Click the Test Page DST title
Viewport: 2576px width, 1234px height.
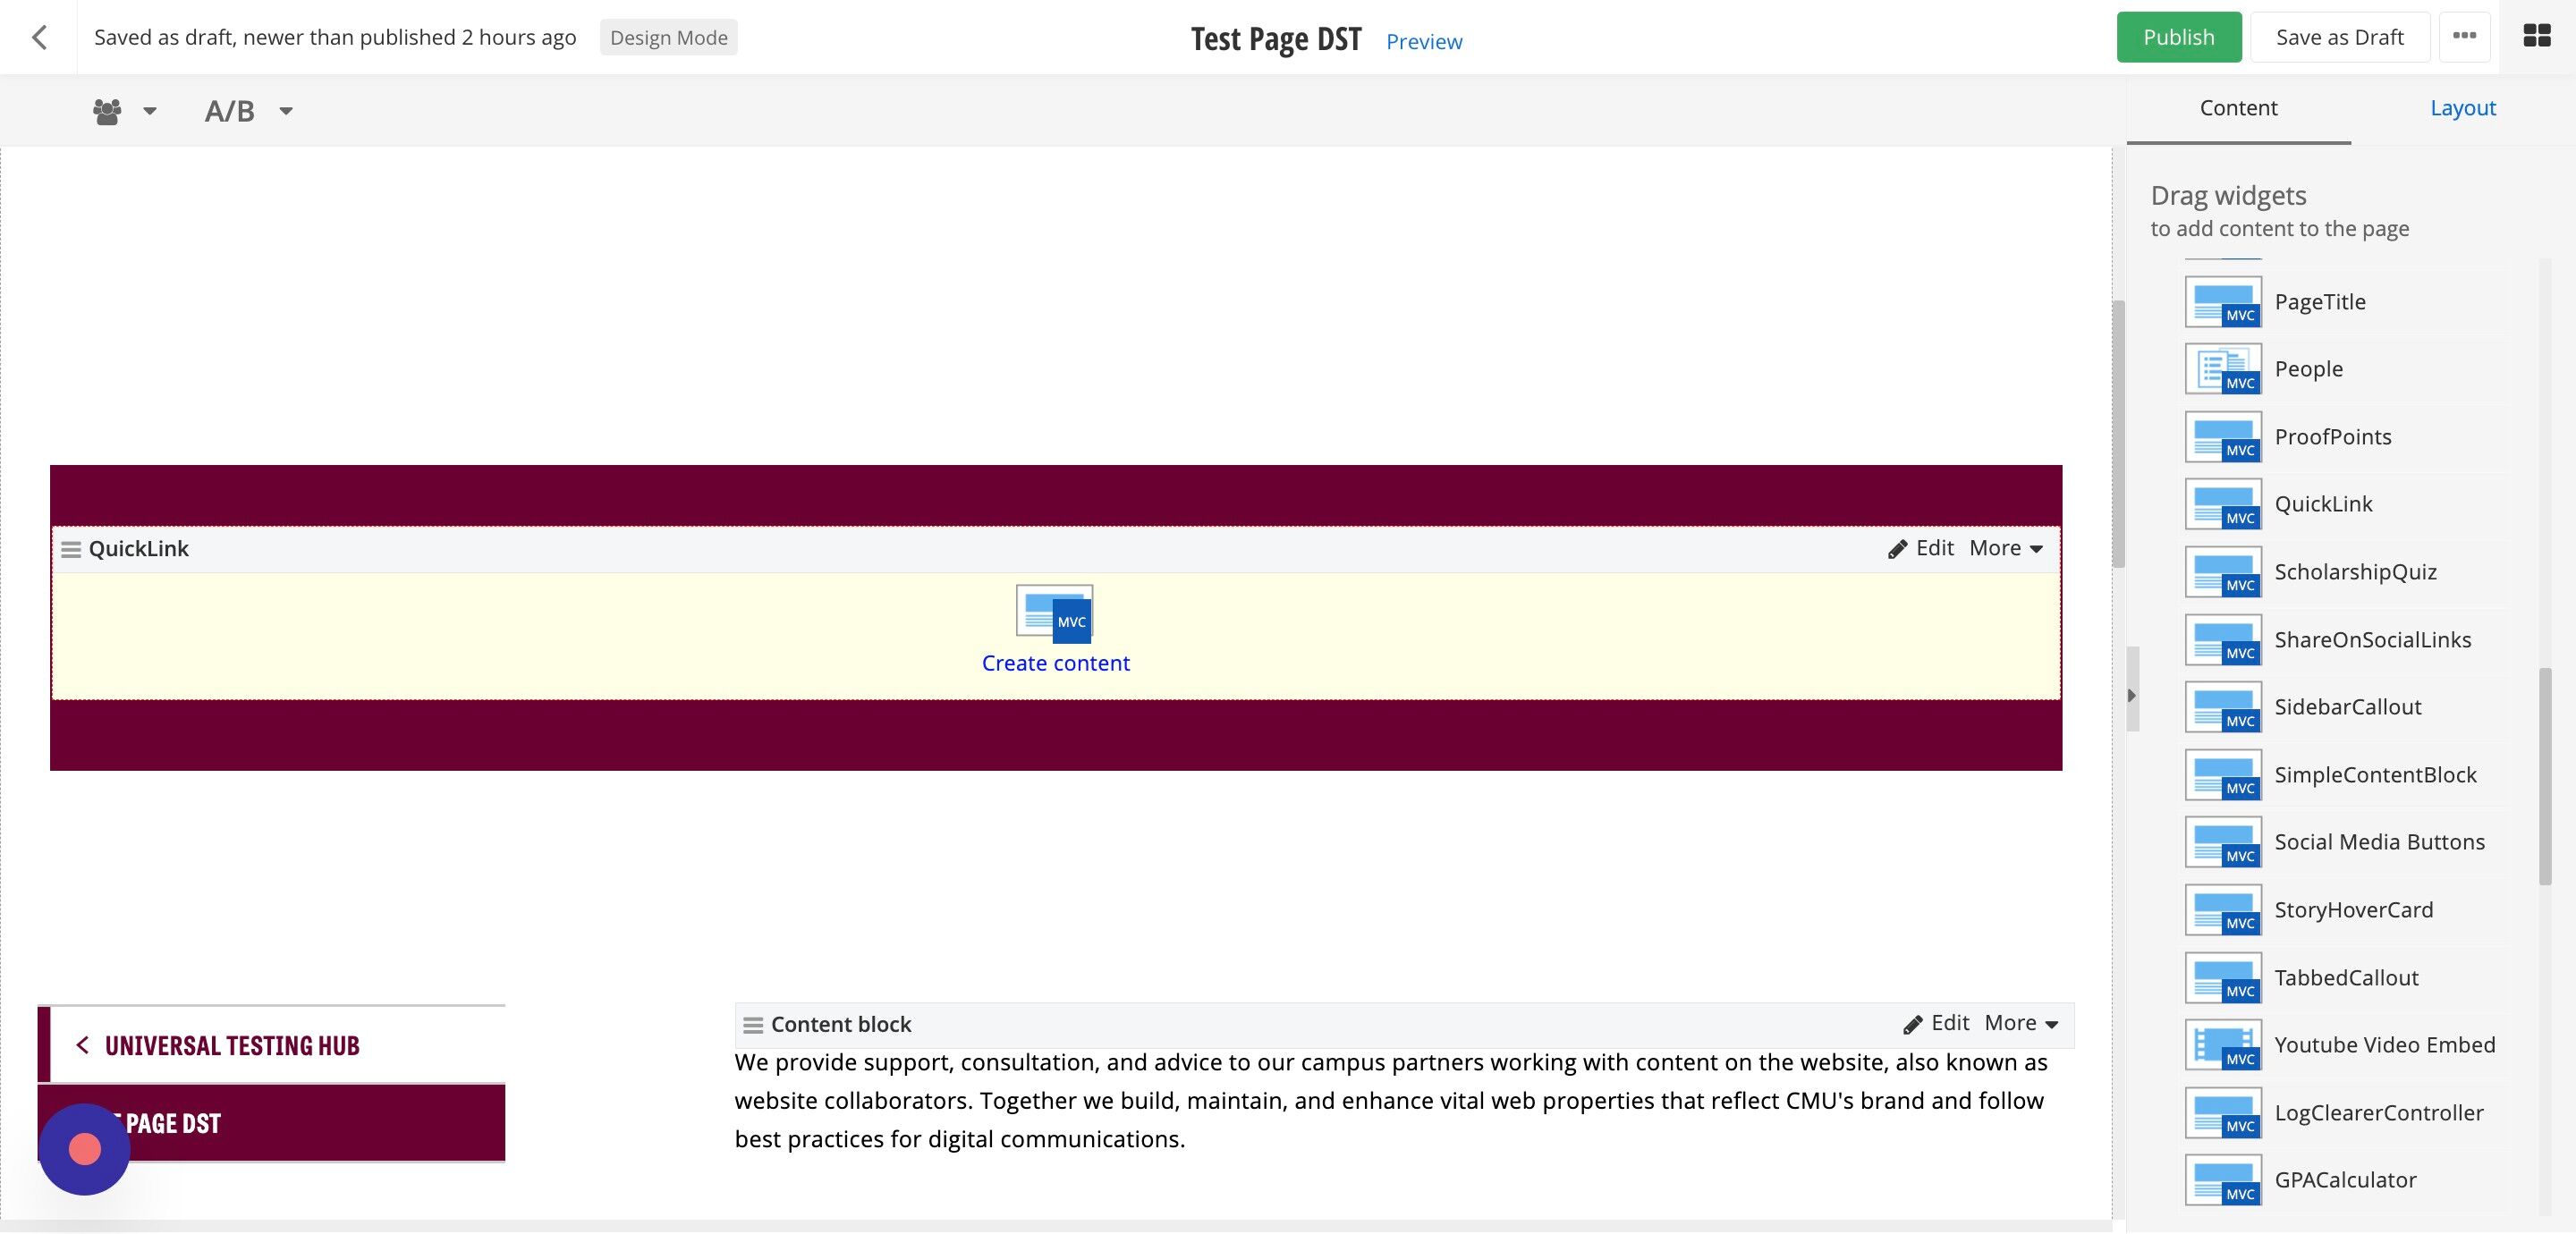point(1276,39)
